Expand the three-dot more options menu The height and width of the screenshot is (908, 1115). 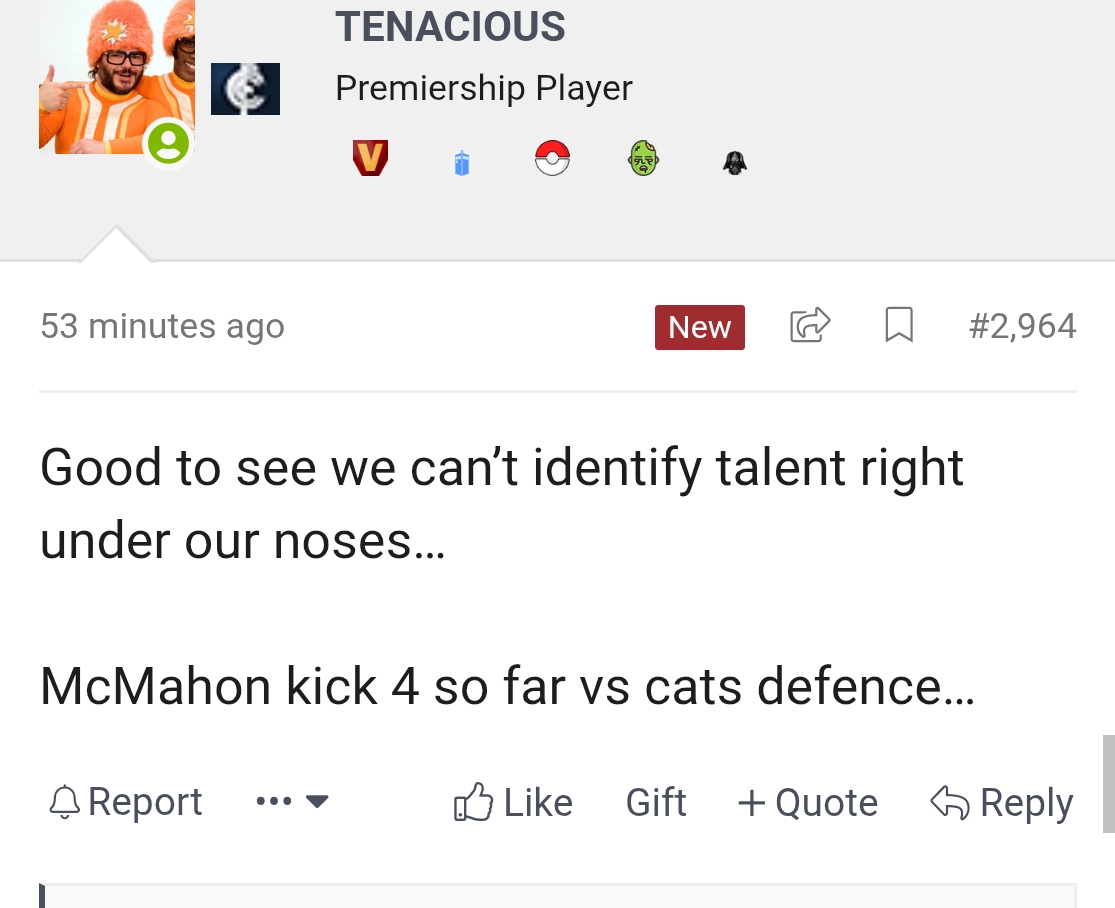coord(292,801)
